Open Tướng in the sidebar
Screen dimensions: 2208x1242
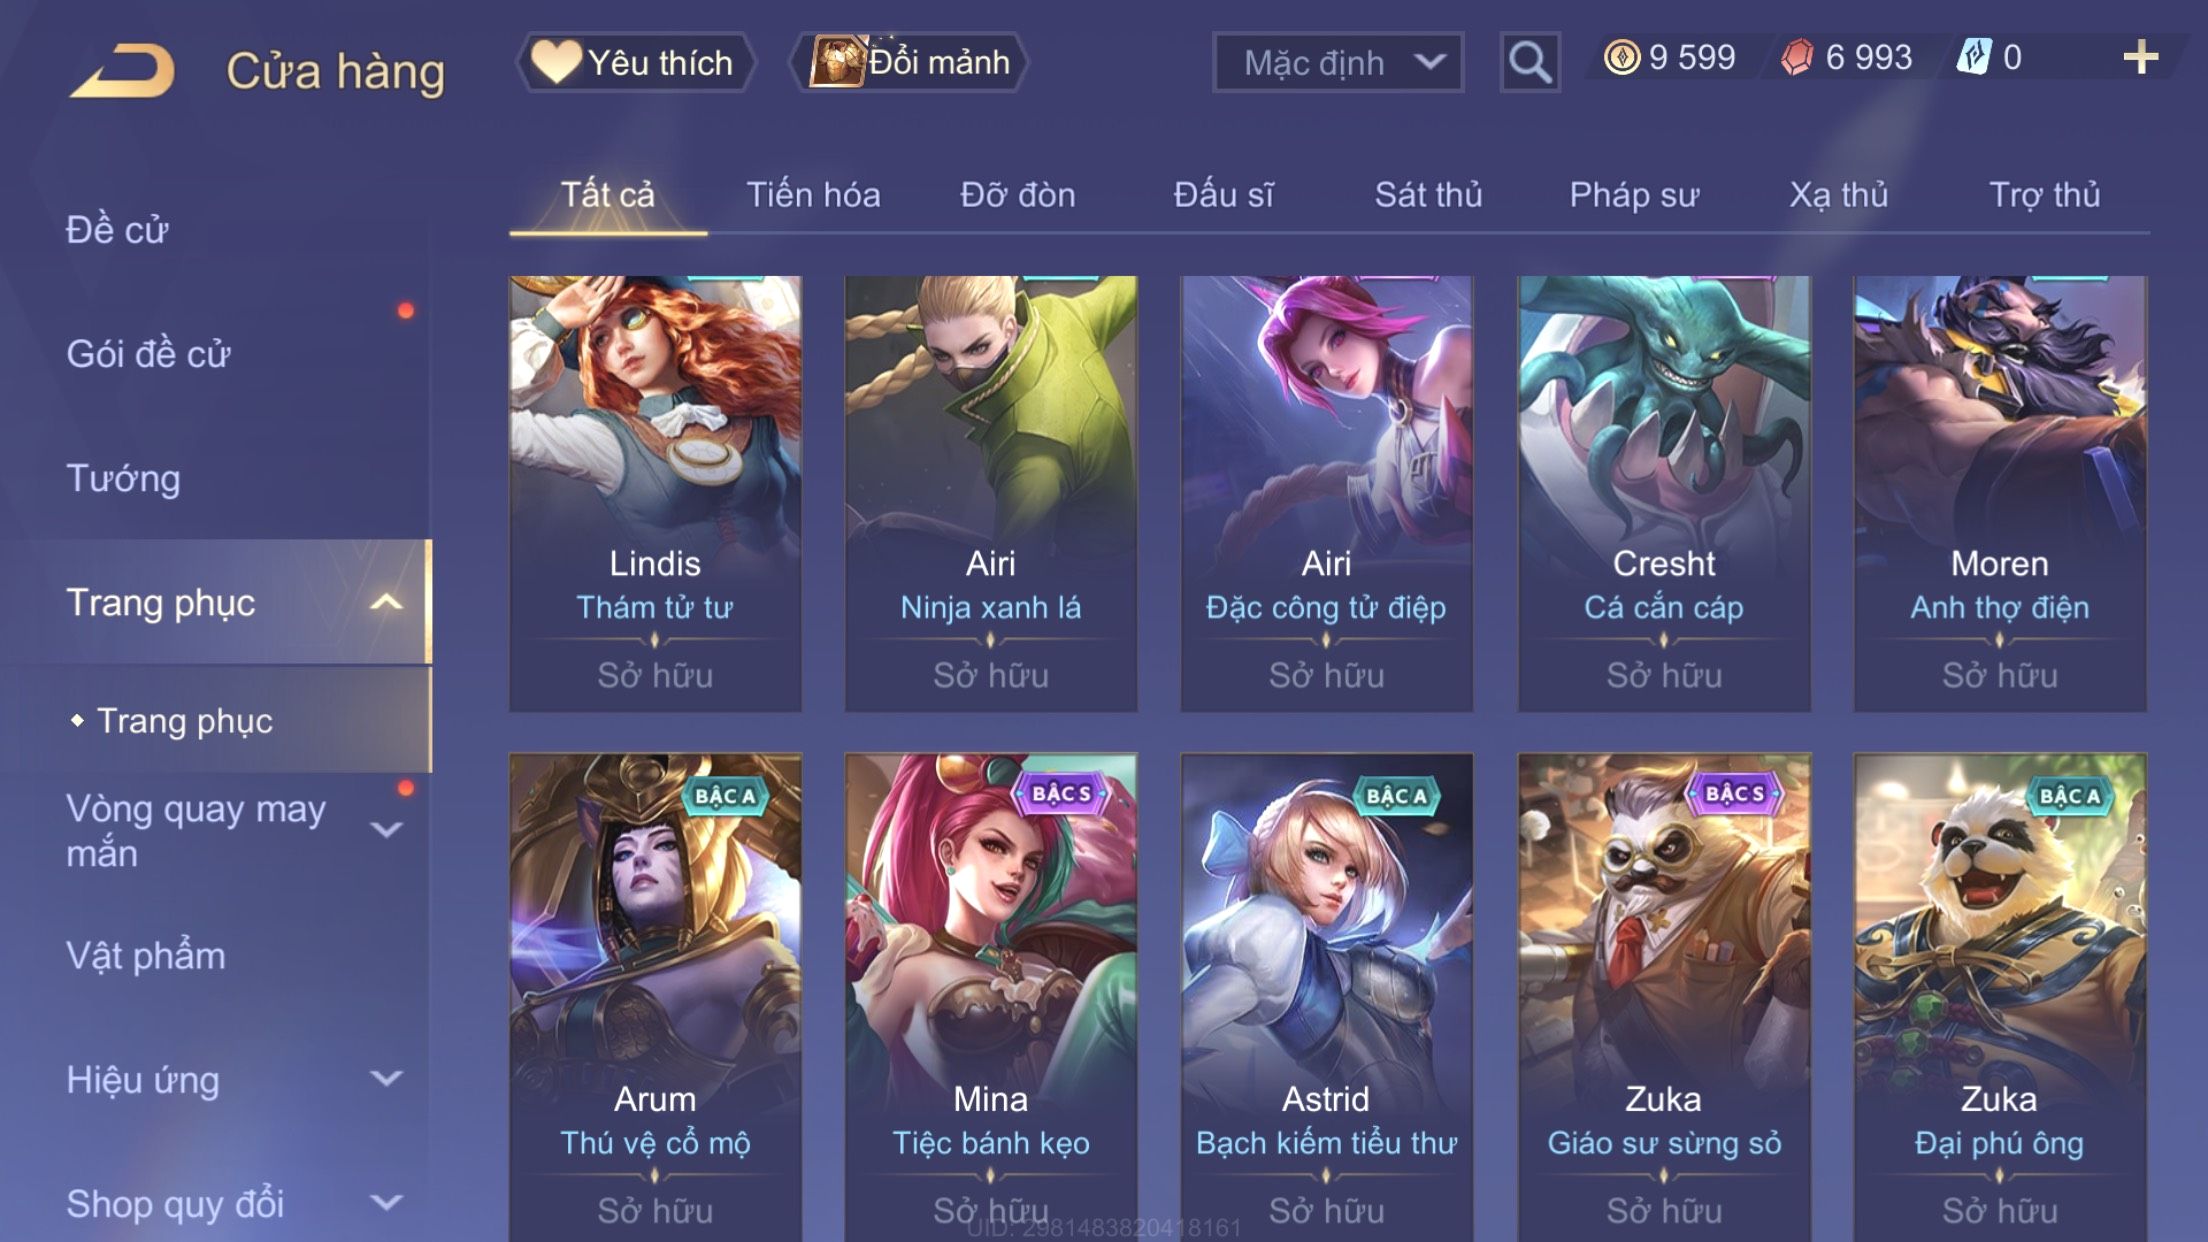coord(123,478)
